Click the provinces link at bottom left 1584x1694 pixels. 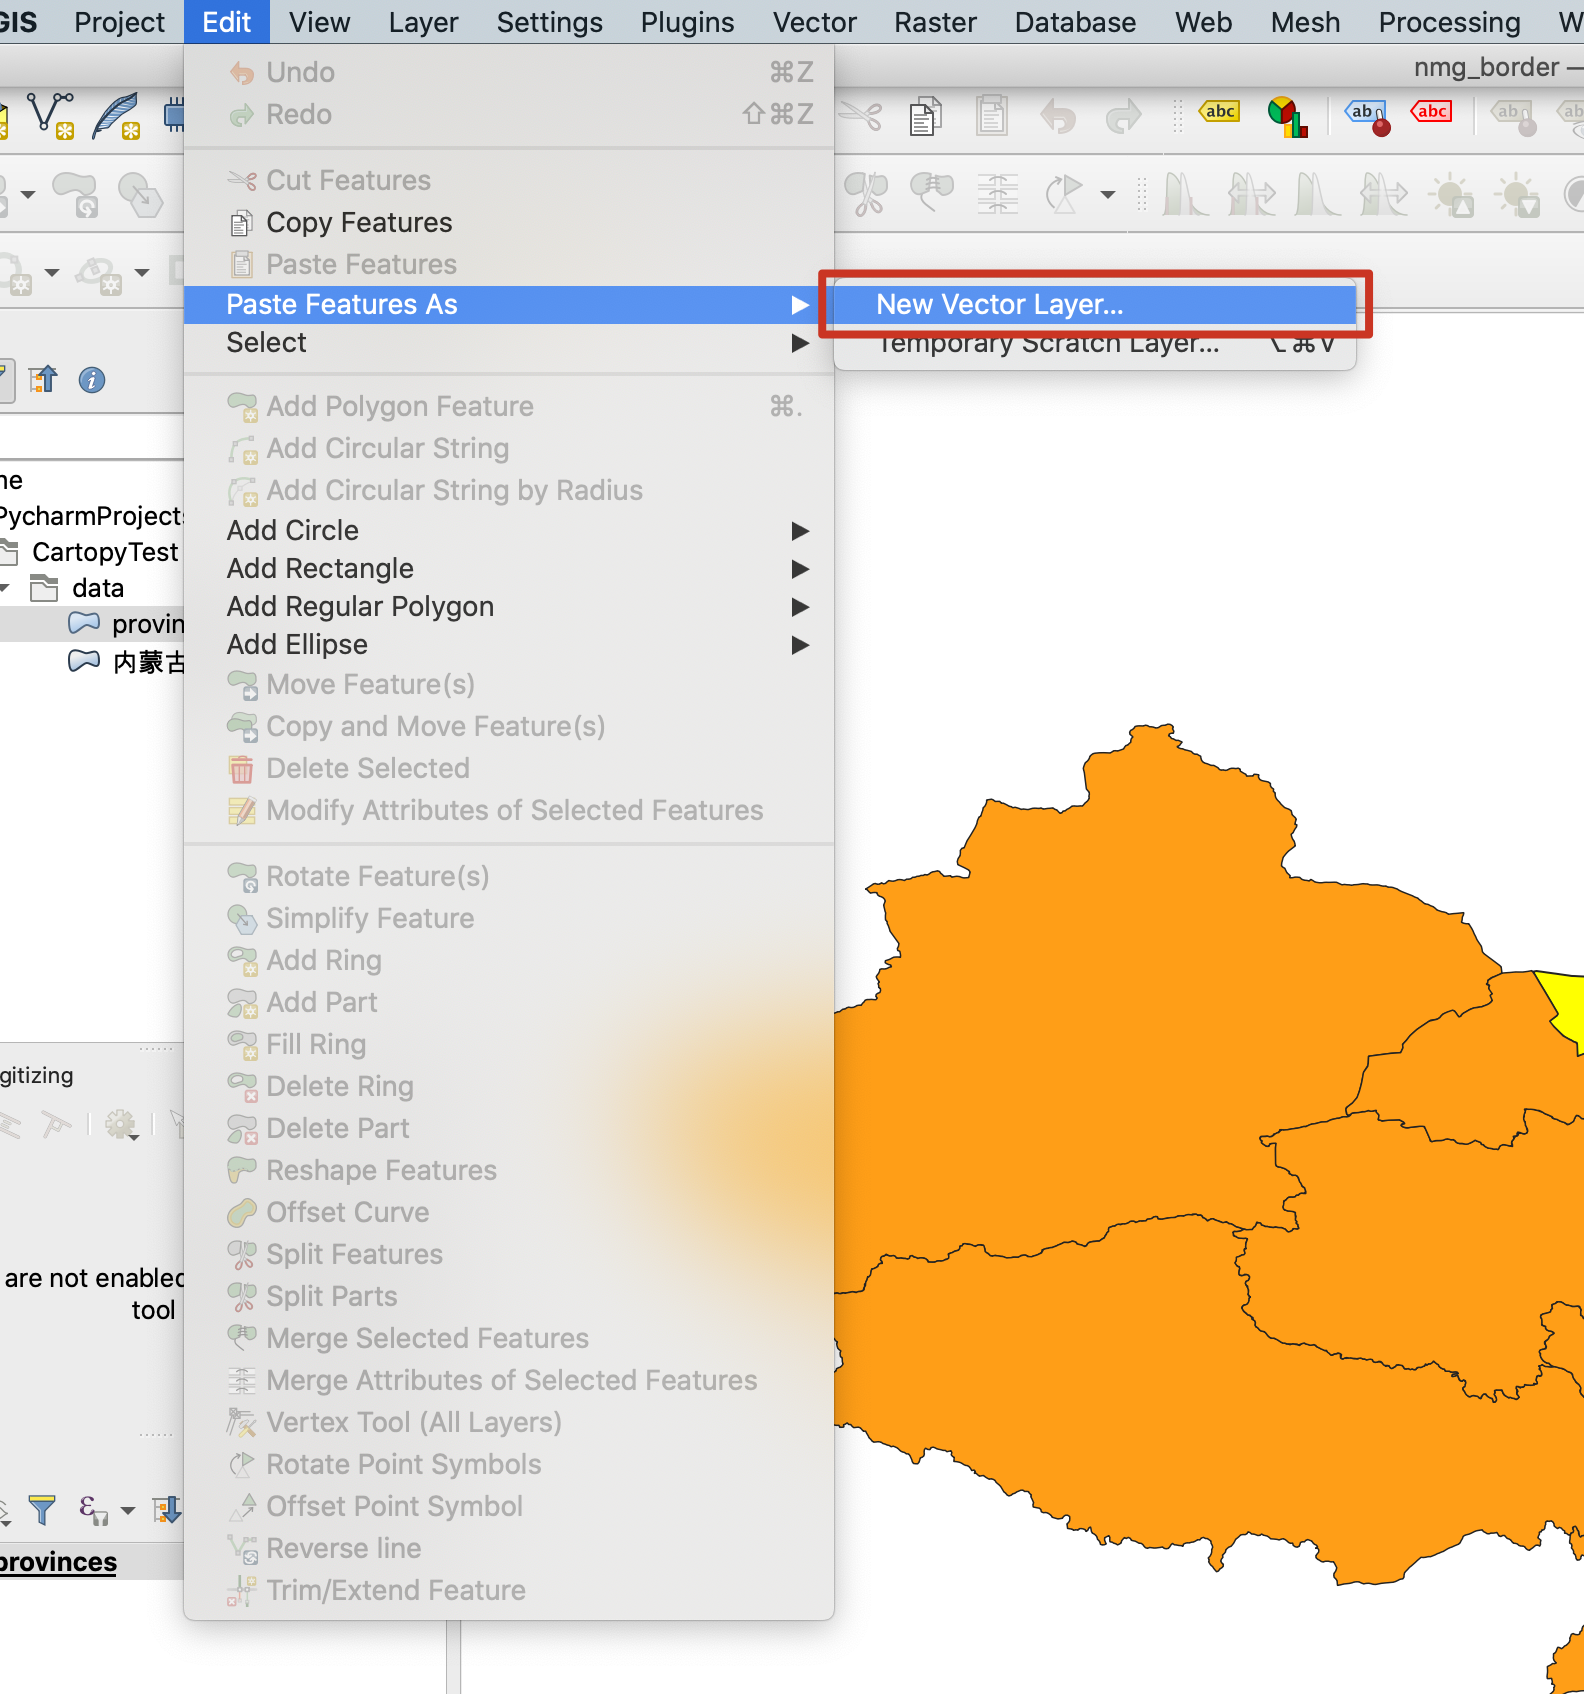pos(57,1562)
